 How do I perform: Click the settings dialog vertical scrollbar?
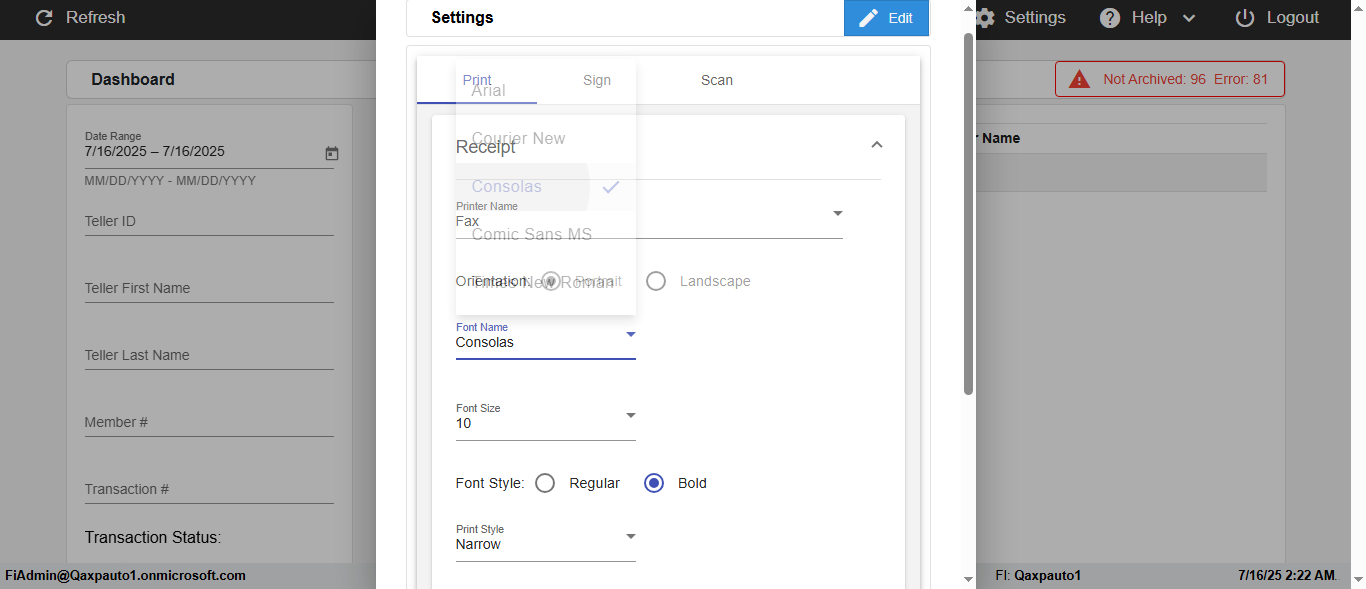click(968, 210)
